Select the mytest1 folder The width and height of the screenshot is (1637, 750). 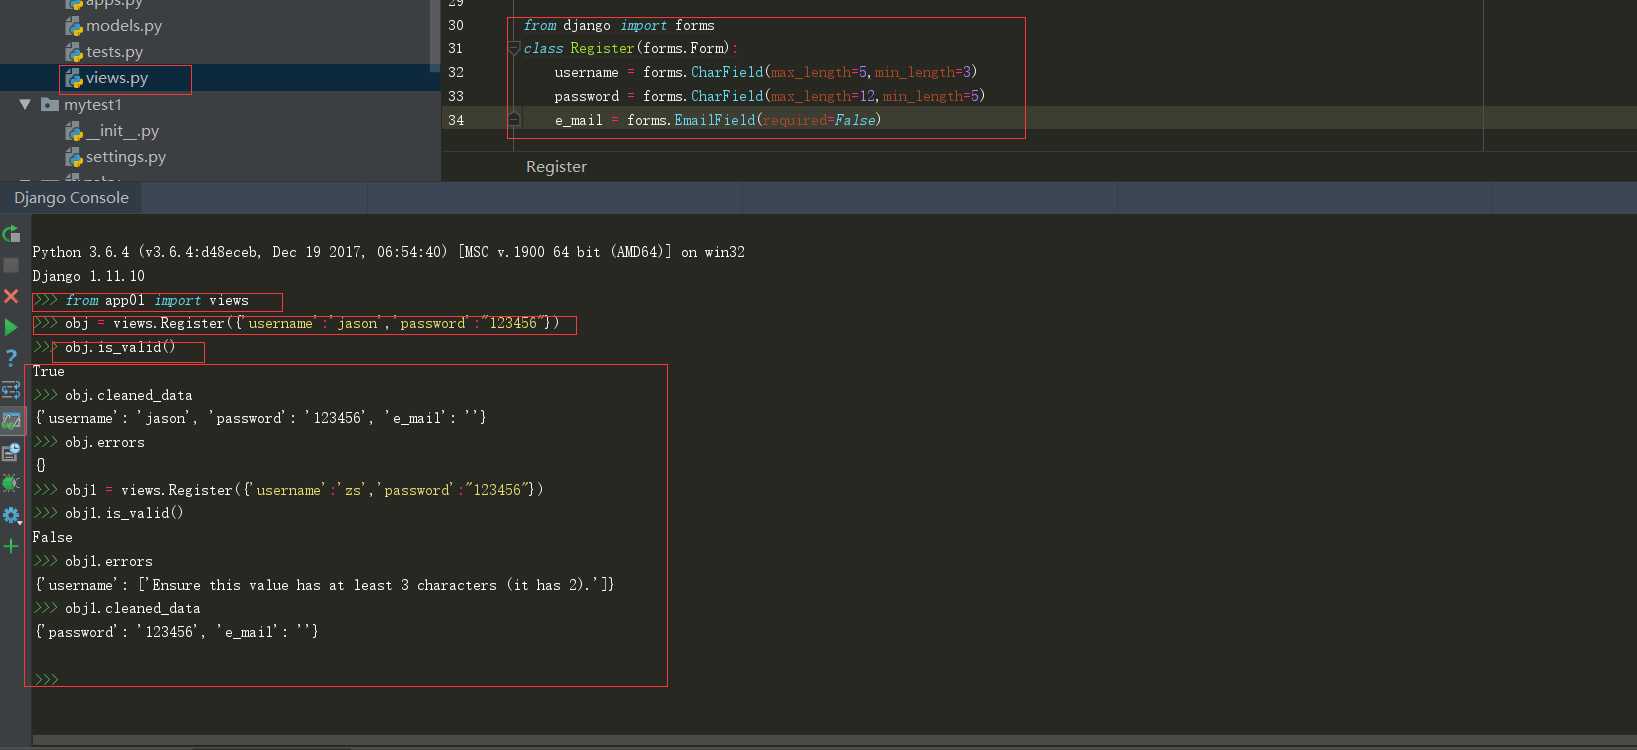pos(93,105)
